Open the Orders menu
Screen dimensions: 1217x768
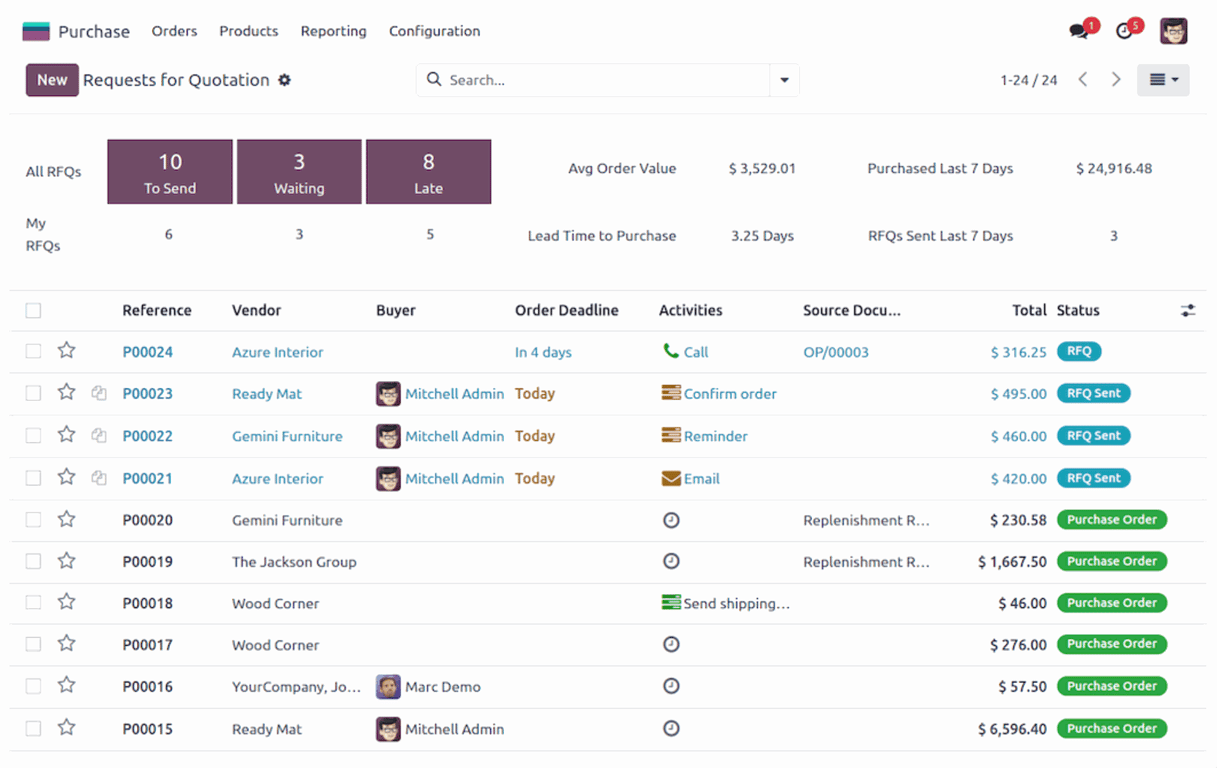pos(174,31)
